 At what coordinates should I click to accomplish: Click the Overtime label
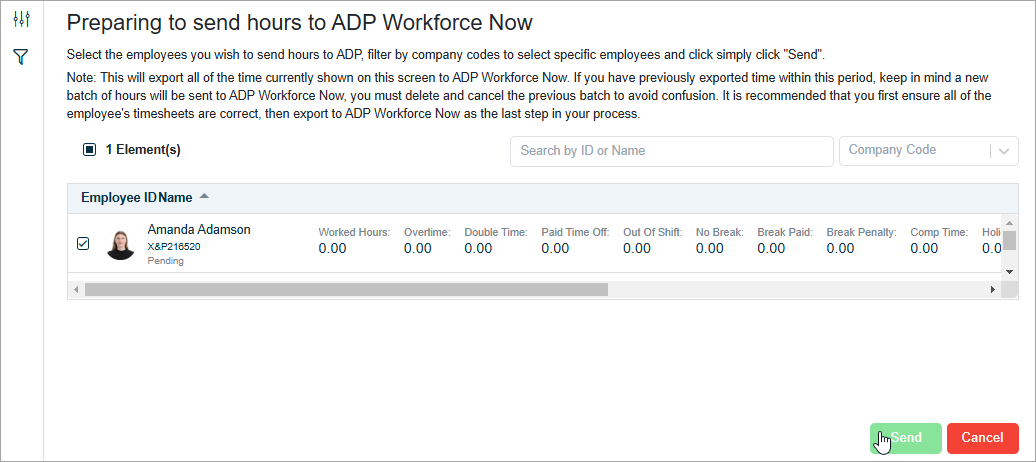427,233
